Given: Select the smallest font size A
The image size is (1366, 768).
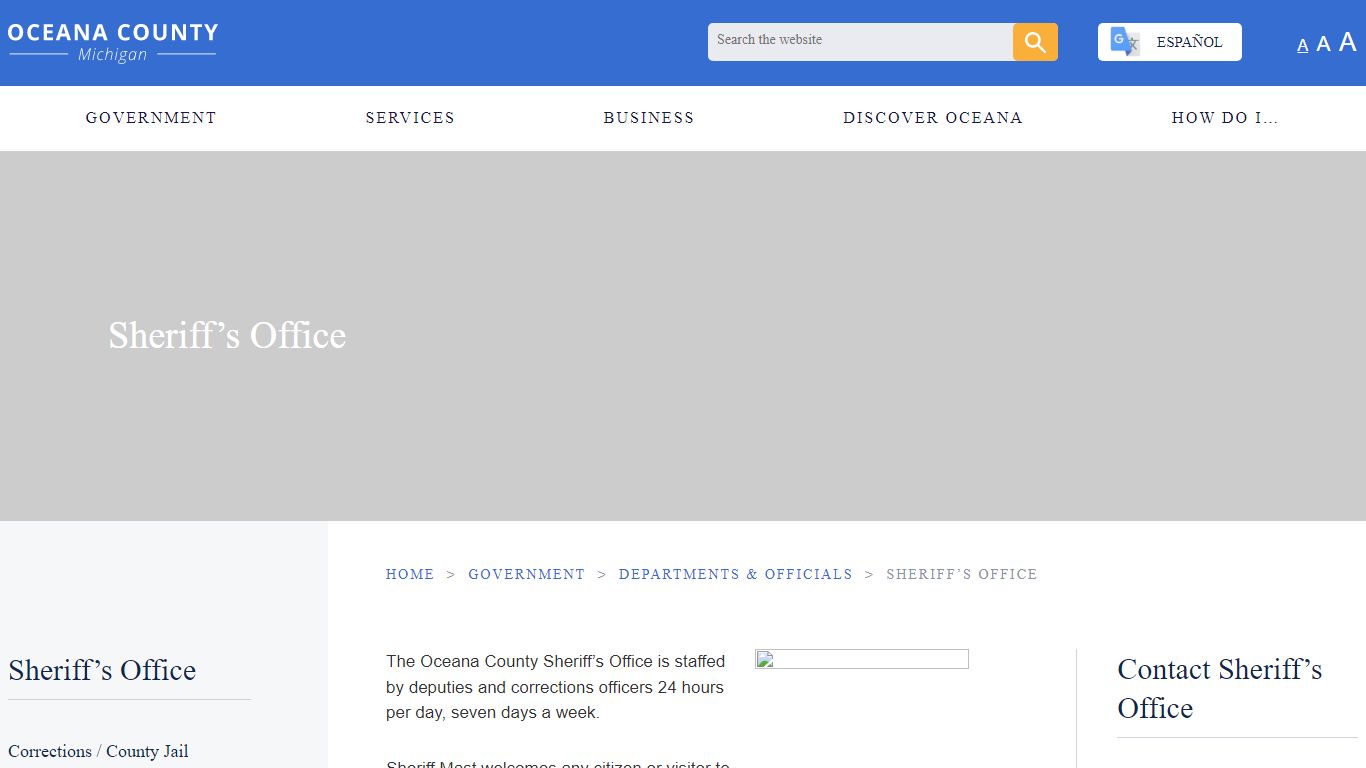Looking at the screenshot, I should coord(1302,45).
